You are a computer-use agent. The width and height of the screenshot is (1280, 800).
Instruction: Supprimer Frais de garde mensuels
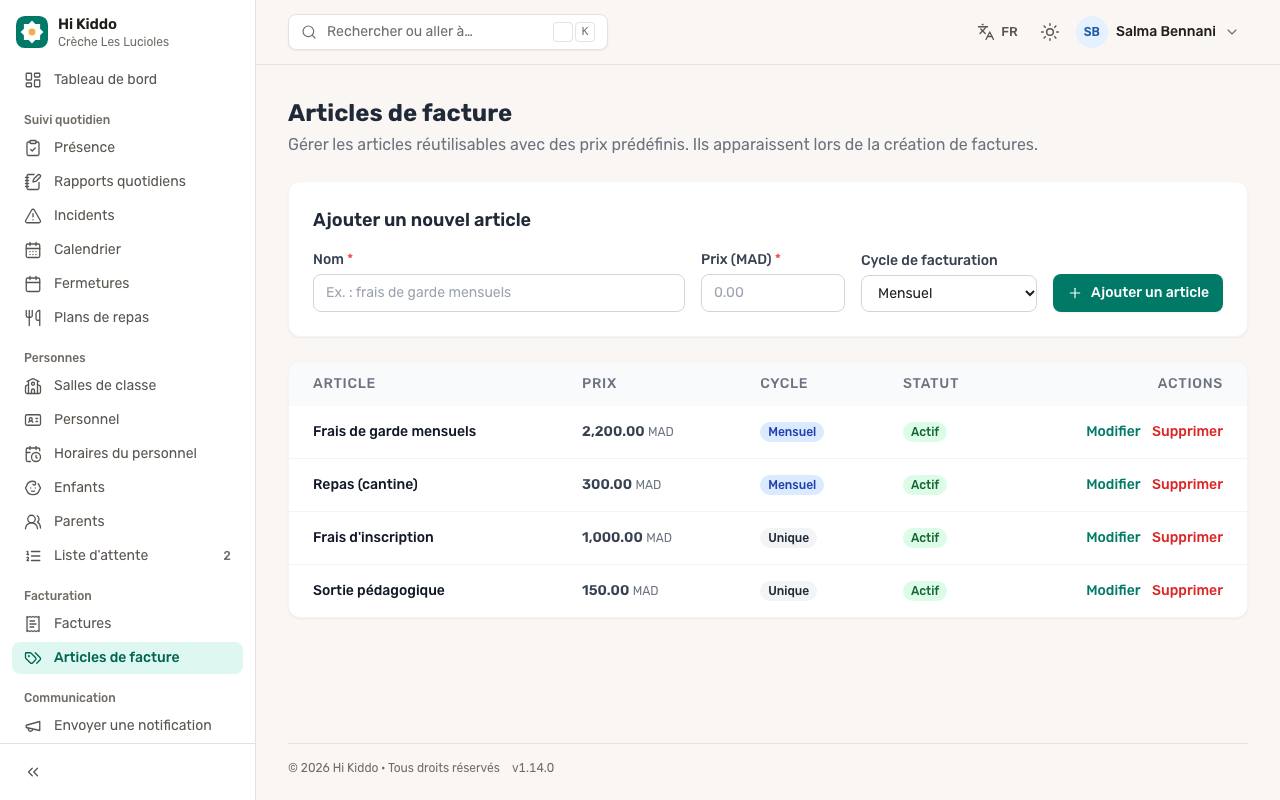1187,432
